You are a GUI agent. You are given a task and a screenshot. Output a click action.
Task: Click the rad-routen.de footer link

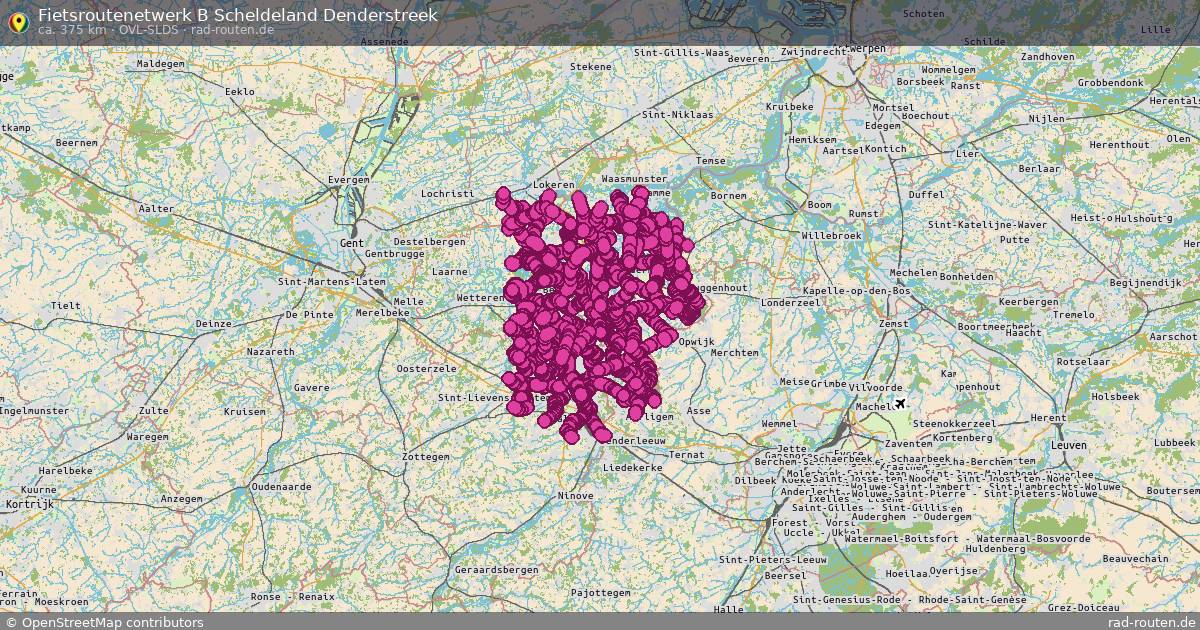pyautogui.click(x=1152, y=620)
